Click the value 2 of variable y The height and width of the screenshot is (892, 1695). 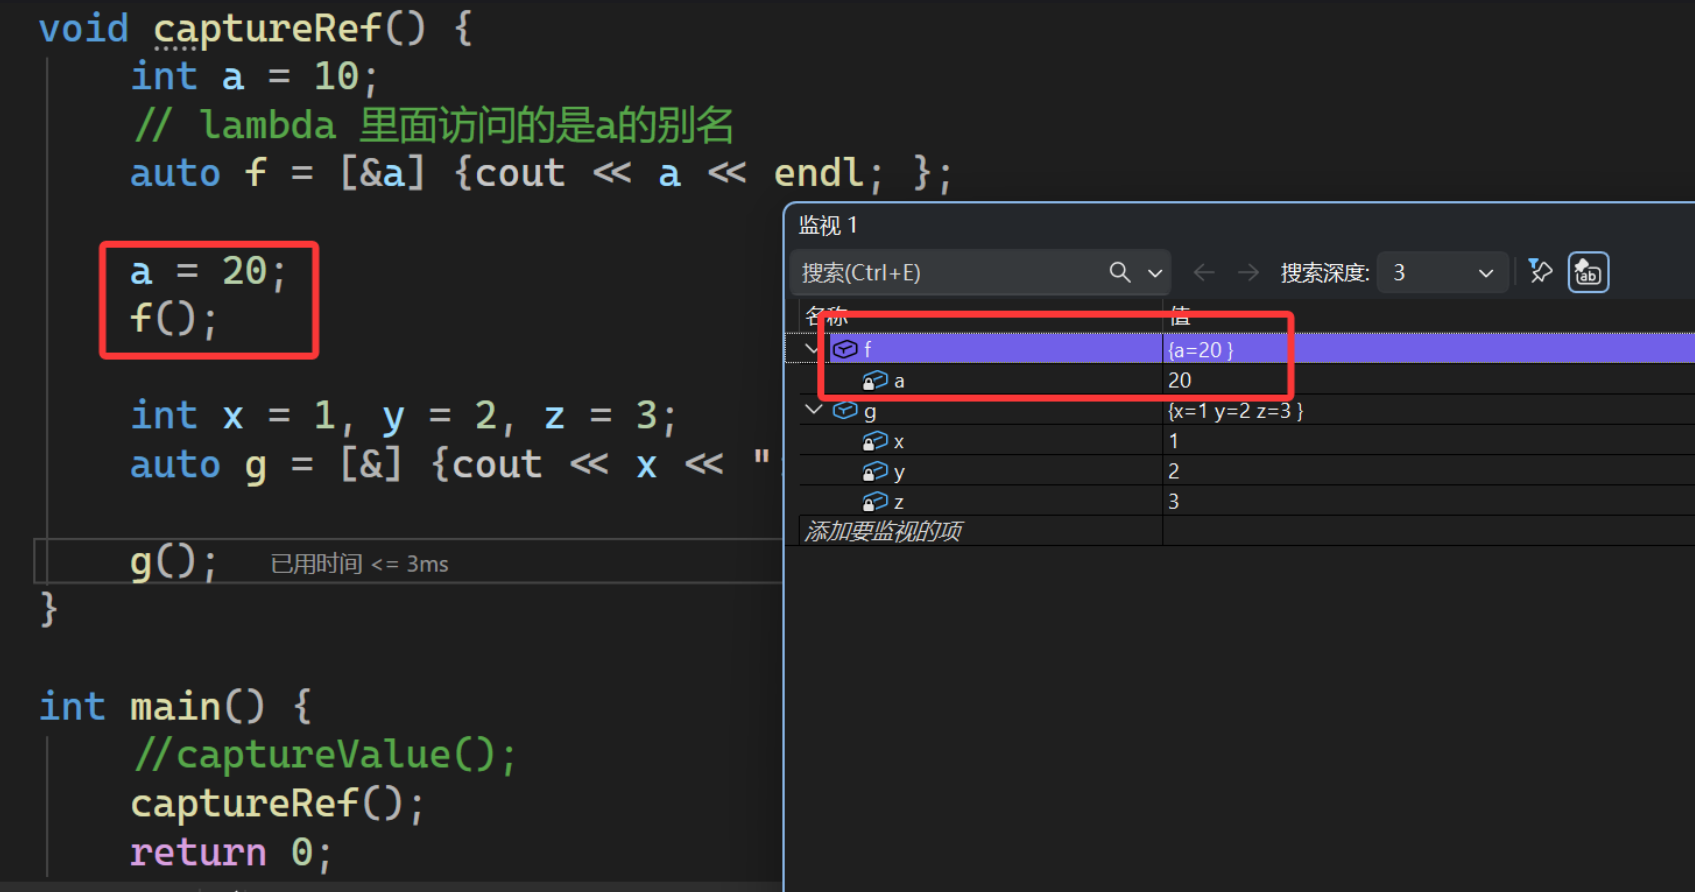click(x=1174, y=471)
